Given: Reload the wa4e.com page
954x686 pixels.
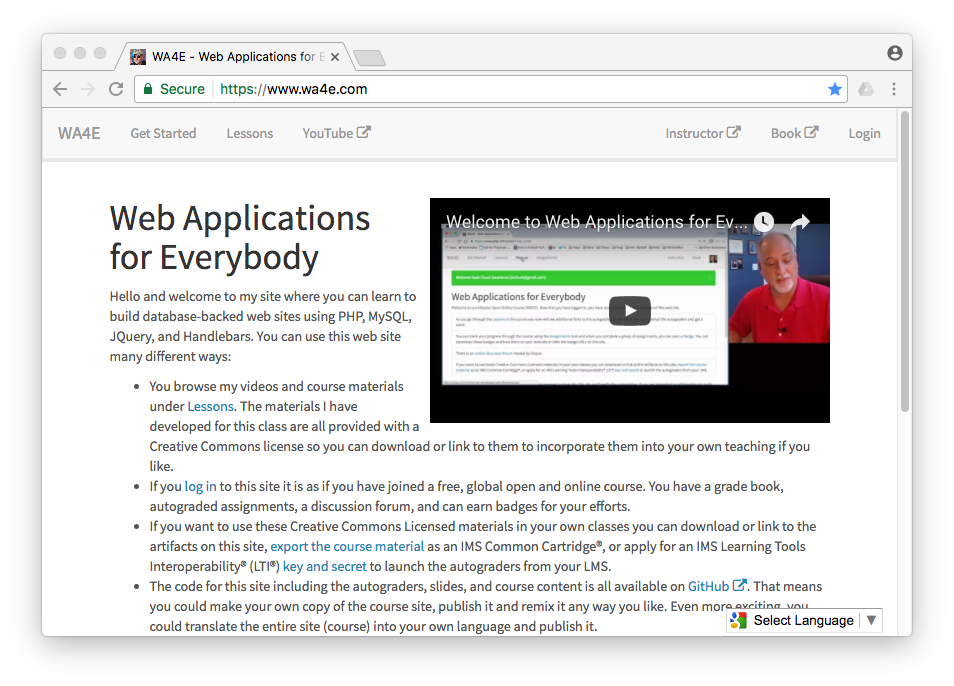Looking at the screenshot, I should coord(116,89).
